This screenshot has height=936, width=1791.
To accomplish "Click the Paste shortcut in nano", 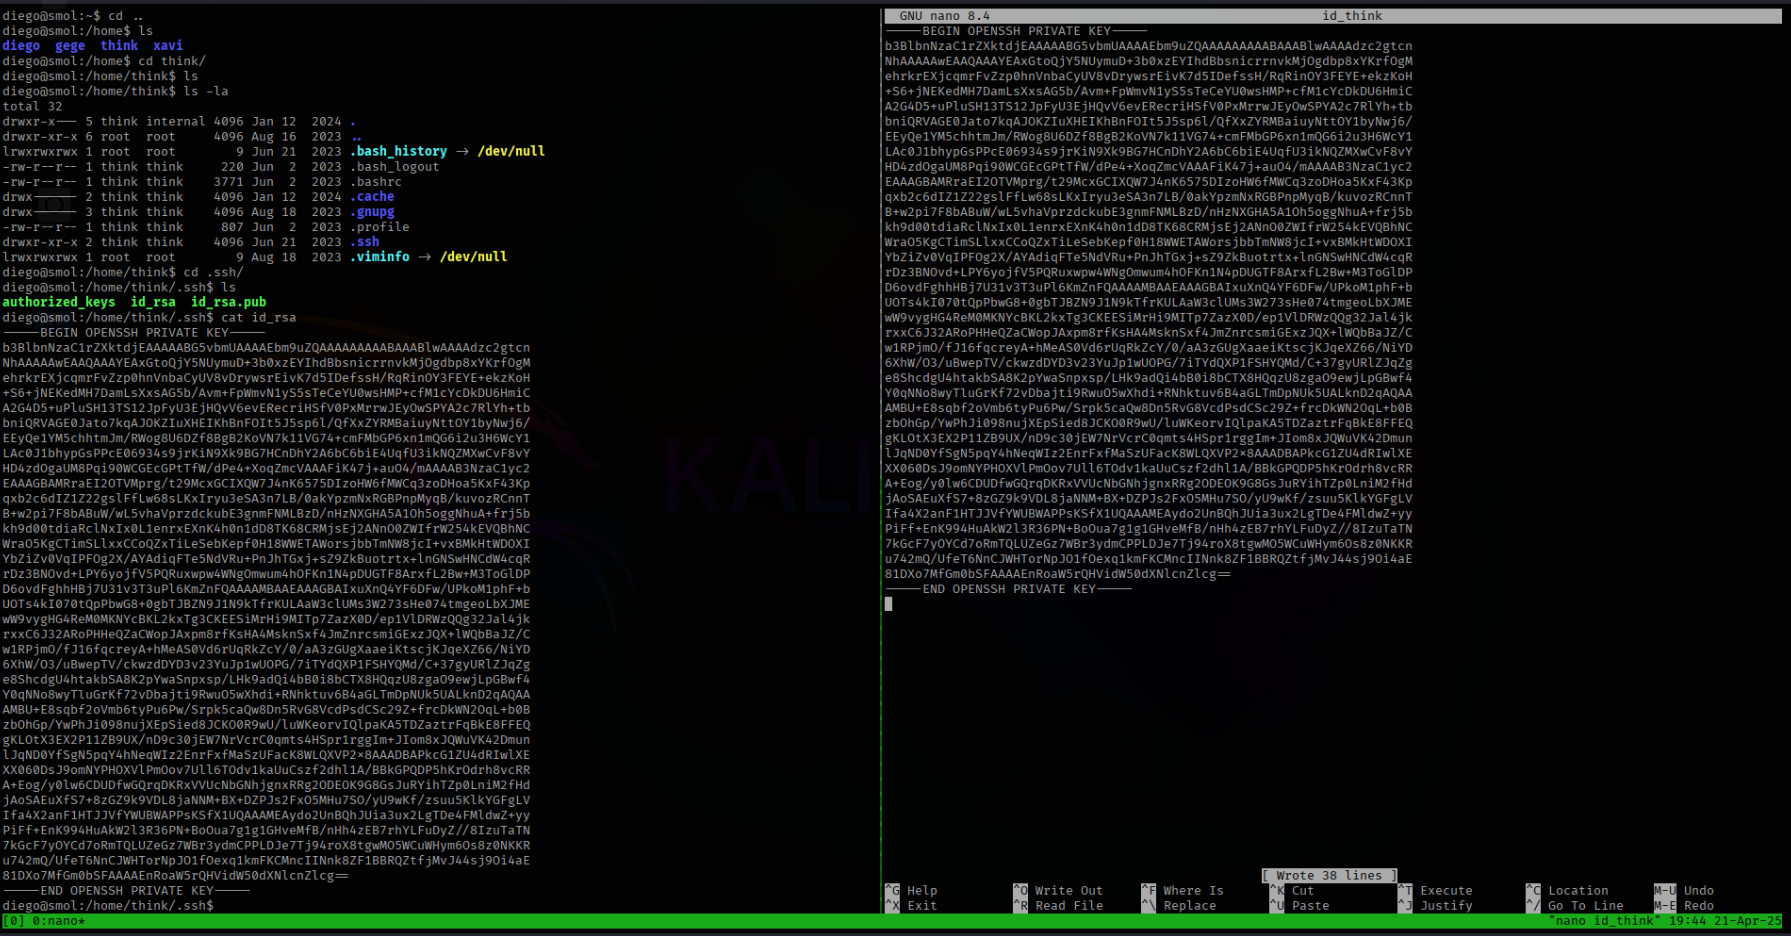I will (1299, 906).
